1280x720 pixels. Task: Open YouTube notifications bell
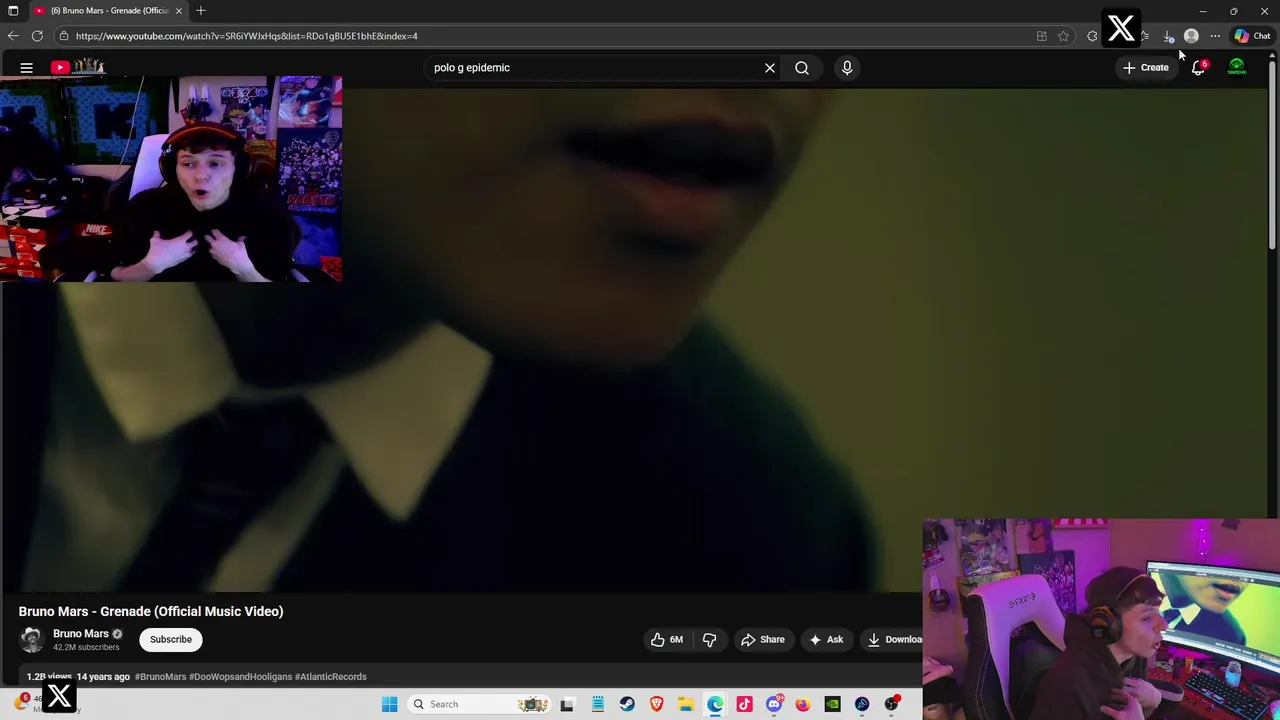click(x=1198, y=68)
